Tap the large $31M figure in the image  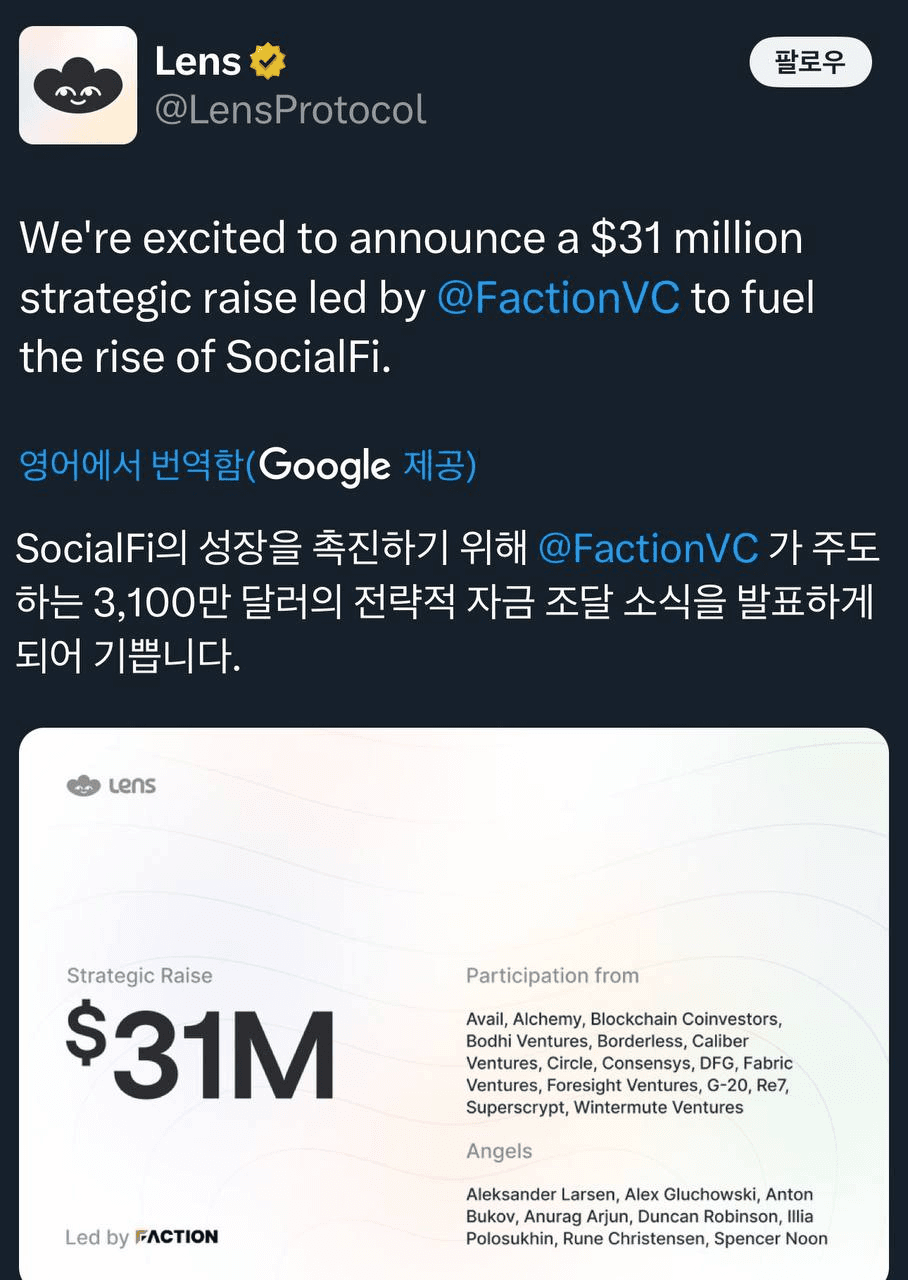click(x=200, y=1053)
